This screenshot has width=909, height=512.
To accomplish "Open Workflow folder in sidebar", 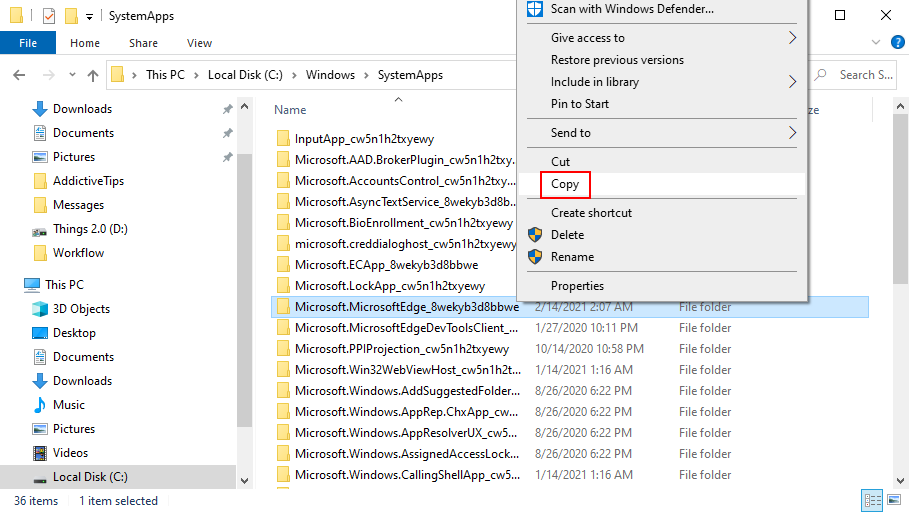I will coord(78,253).
